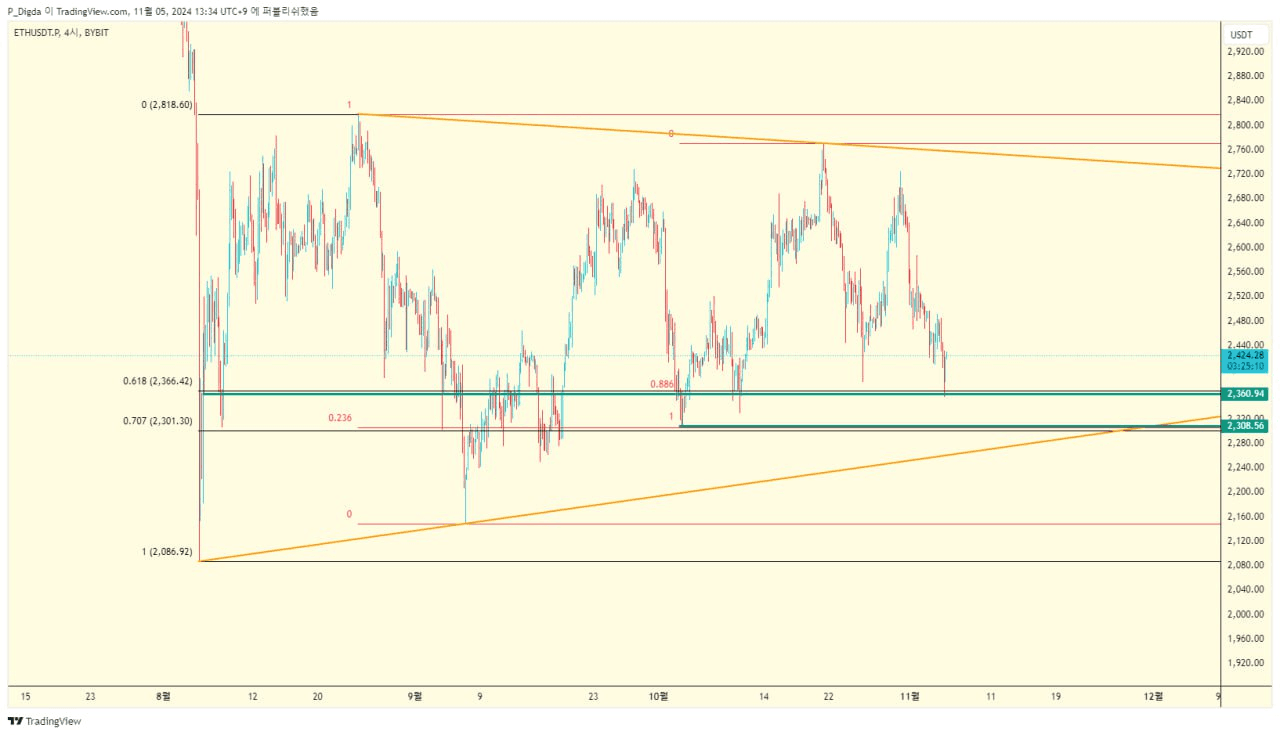Select the 12월 date on the time axis
This screenshot has height=735, width=1280.
click(1153, 697)
